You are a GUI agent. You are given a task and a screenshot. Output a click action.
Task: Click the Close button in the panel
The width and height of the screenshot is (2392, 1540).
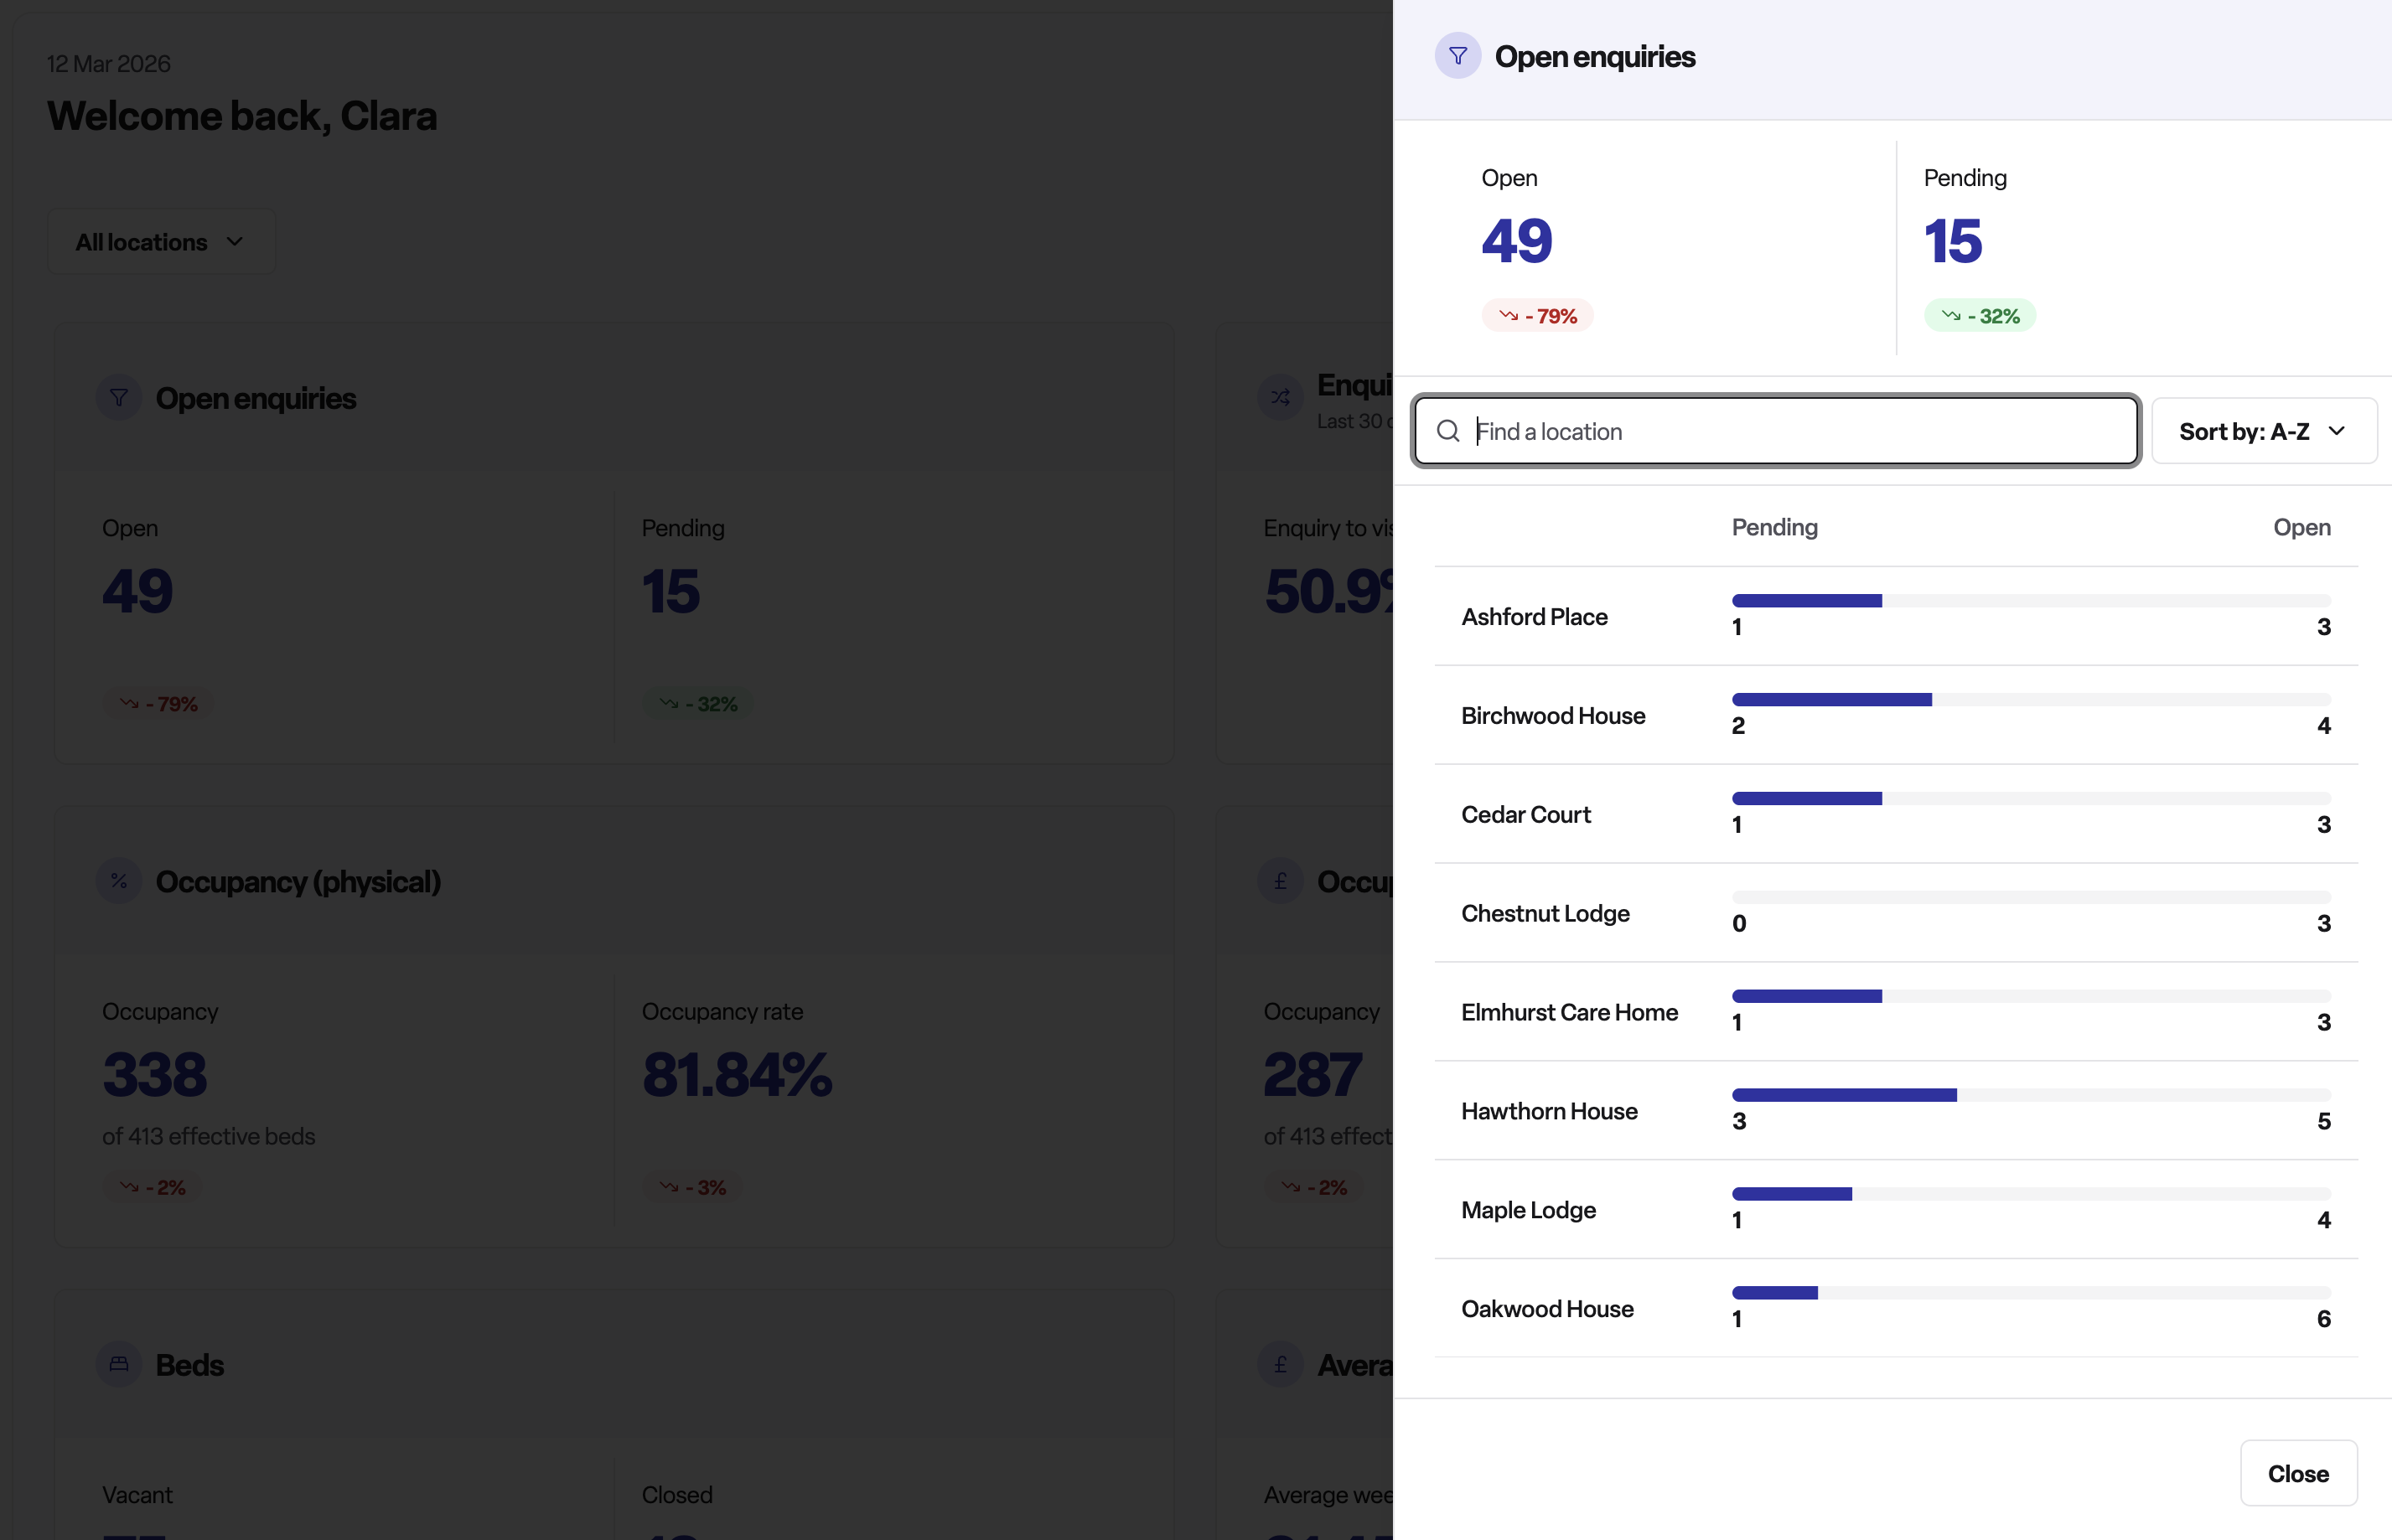[2298, 1473]
